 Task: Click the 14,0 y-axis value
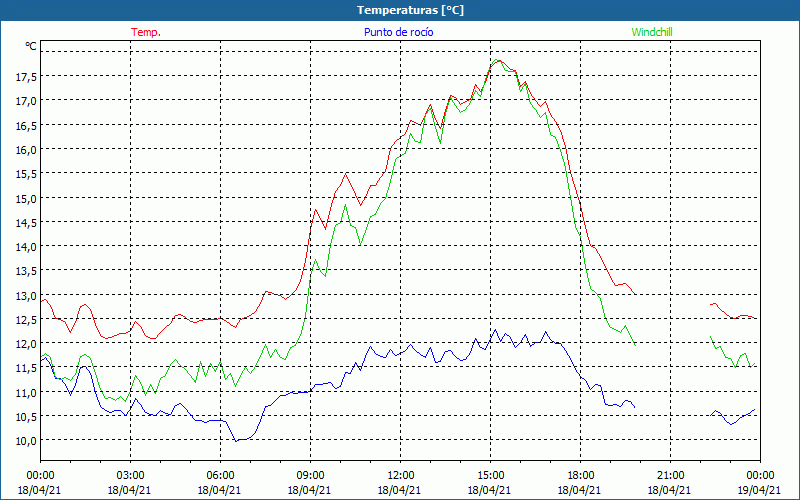(x=26, y=247)
